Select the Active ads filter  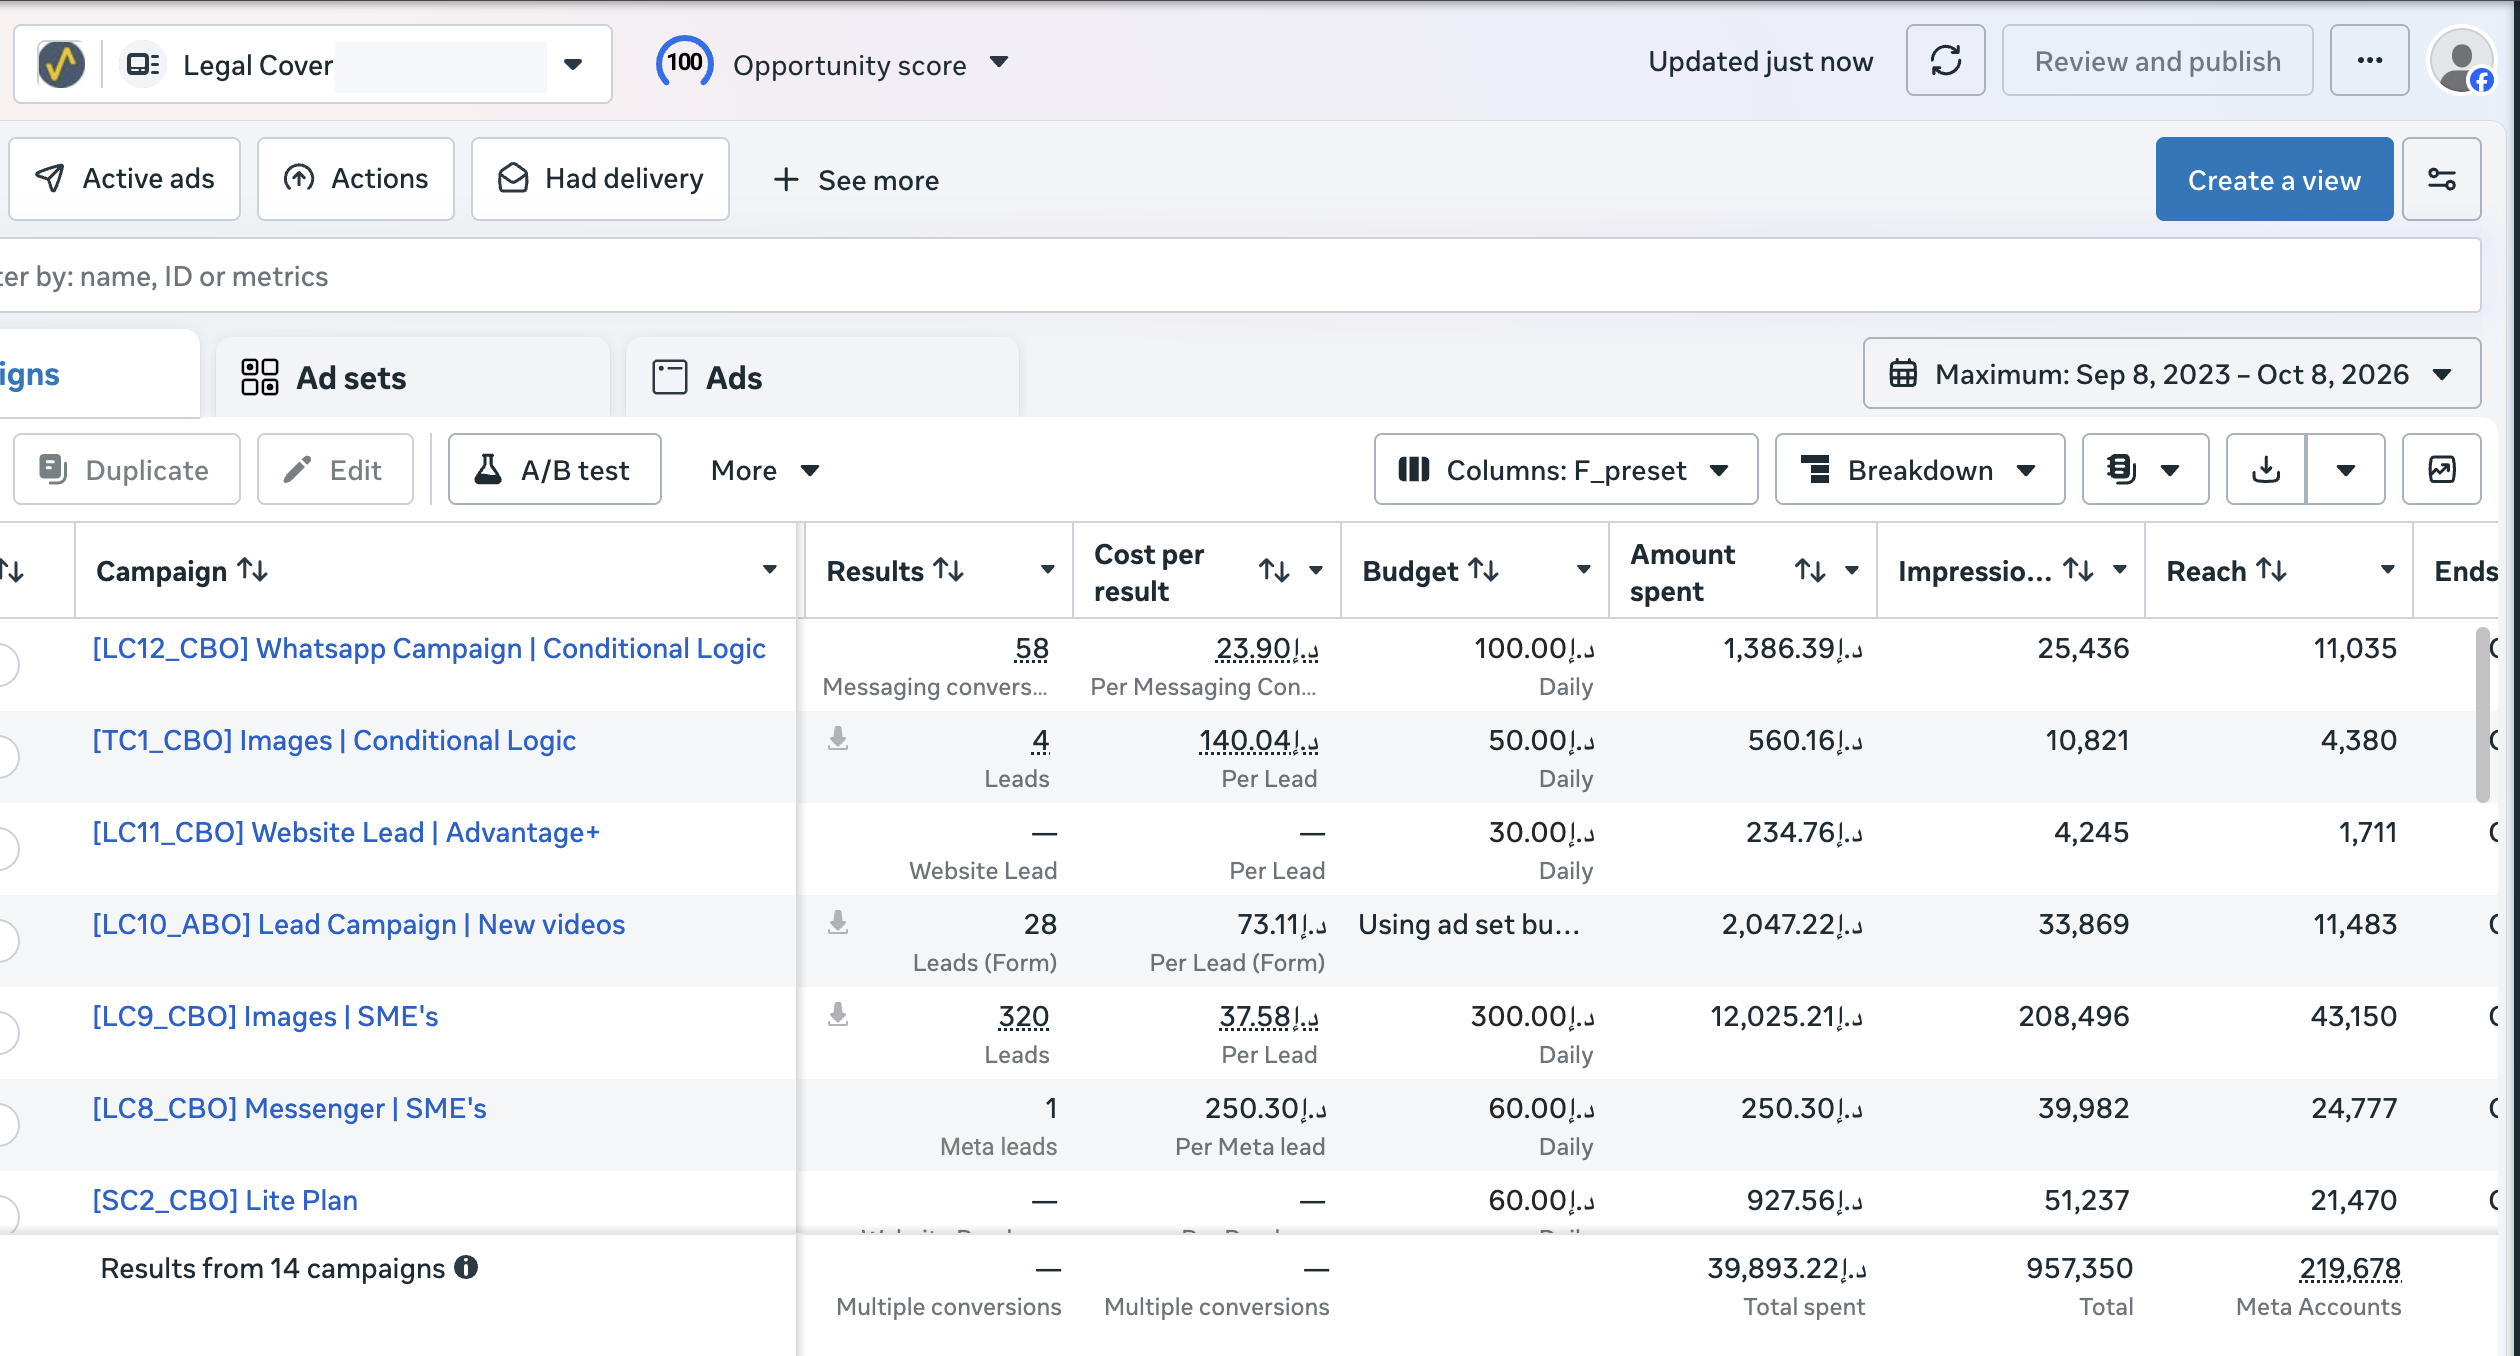125,179
